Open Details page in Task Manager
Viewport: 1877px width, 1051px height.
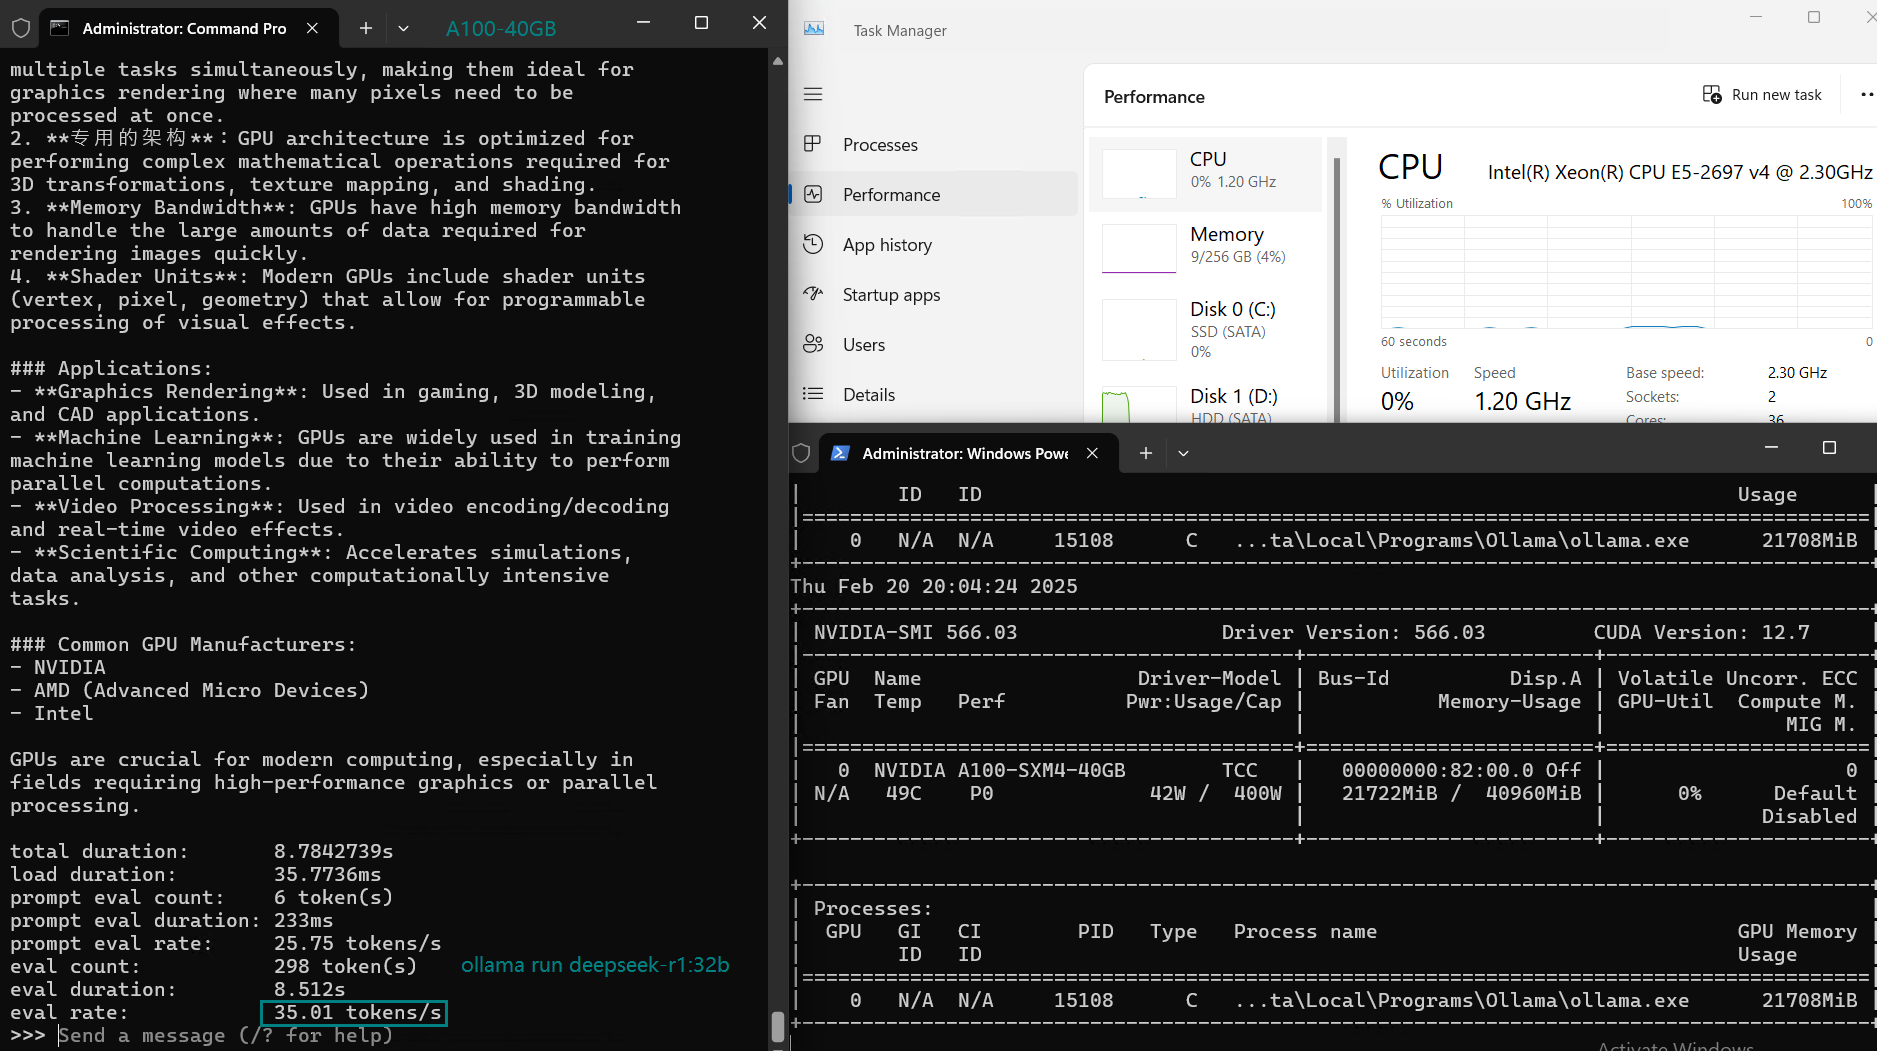pyautogui.click(x=934, y=395)
